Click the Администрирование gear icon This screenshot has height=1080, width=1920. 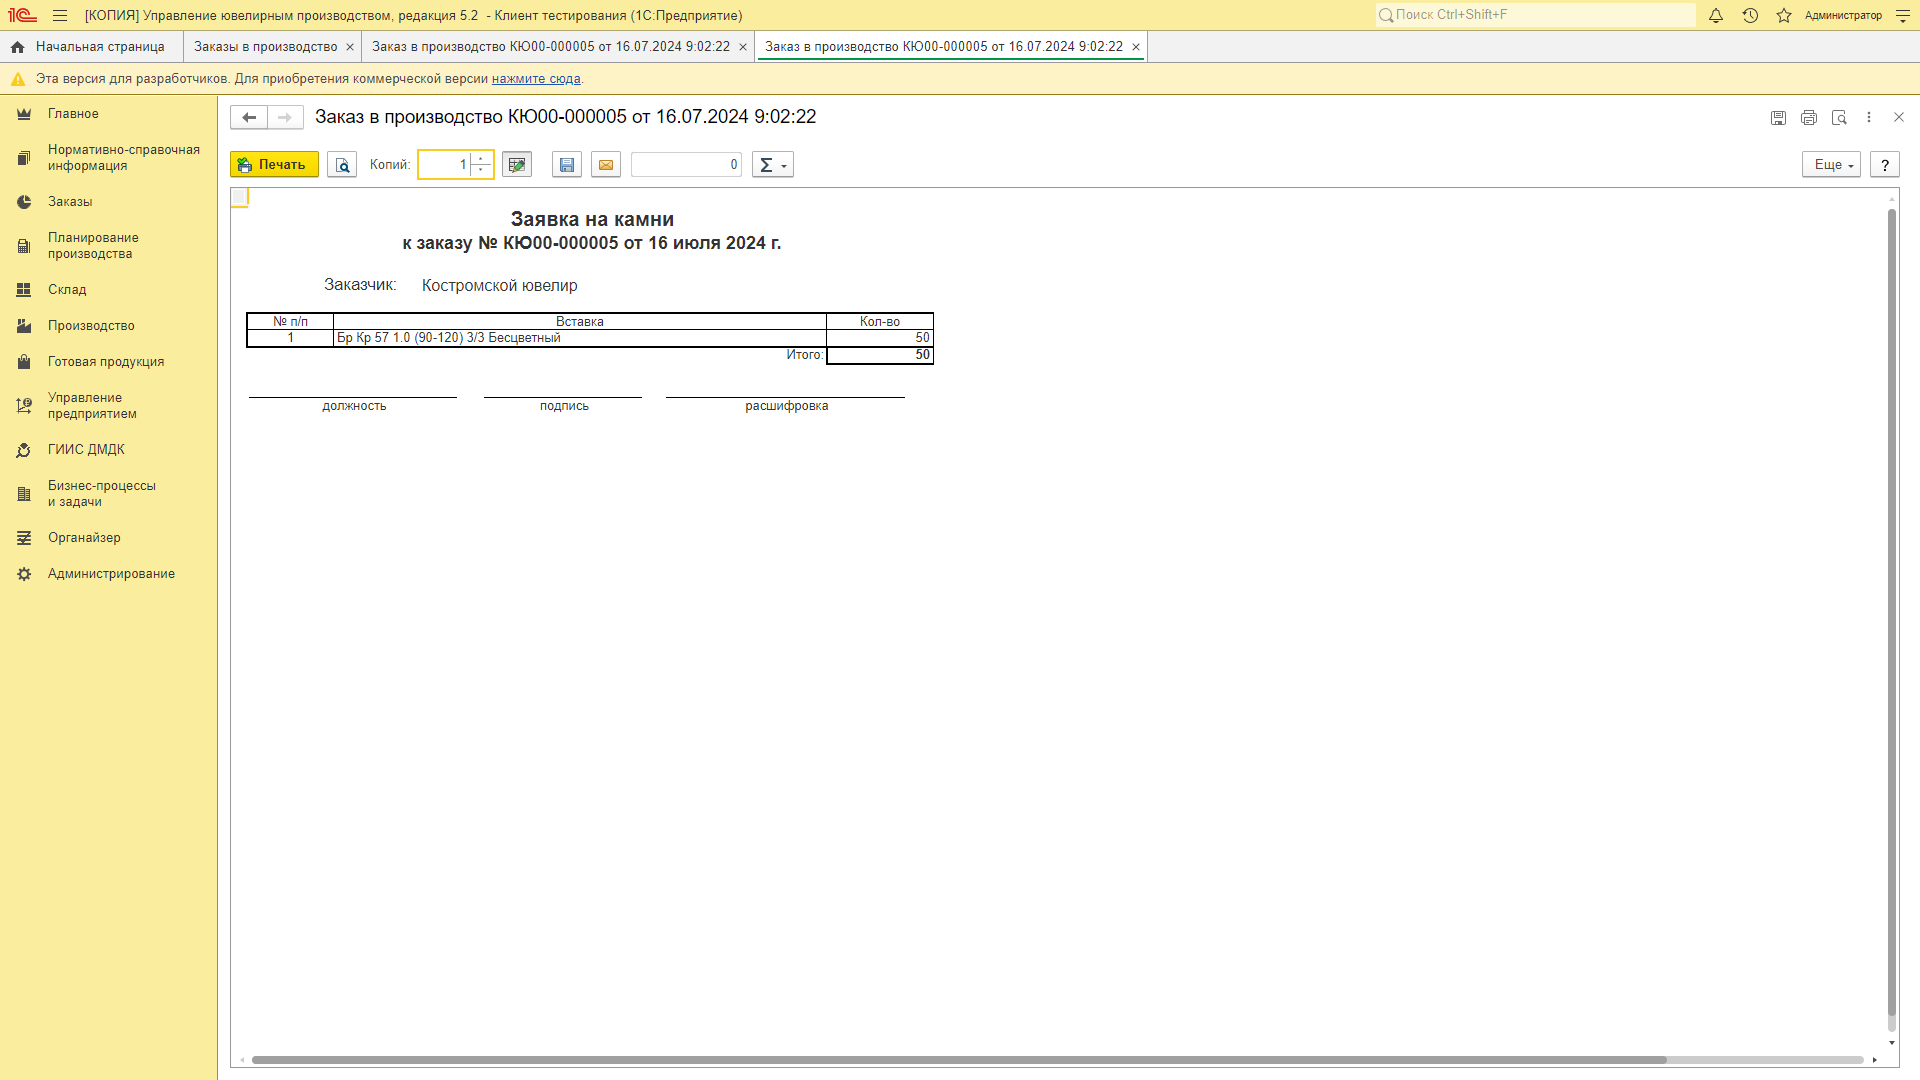pos(24,574)
